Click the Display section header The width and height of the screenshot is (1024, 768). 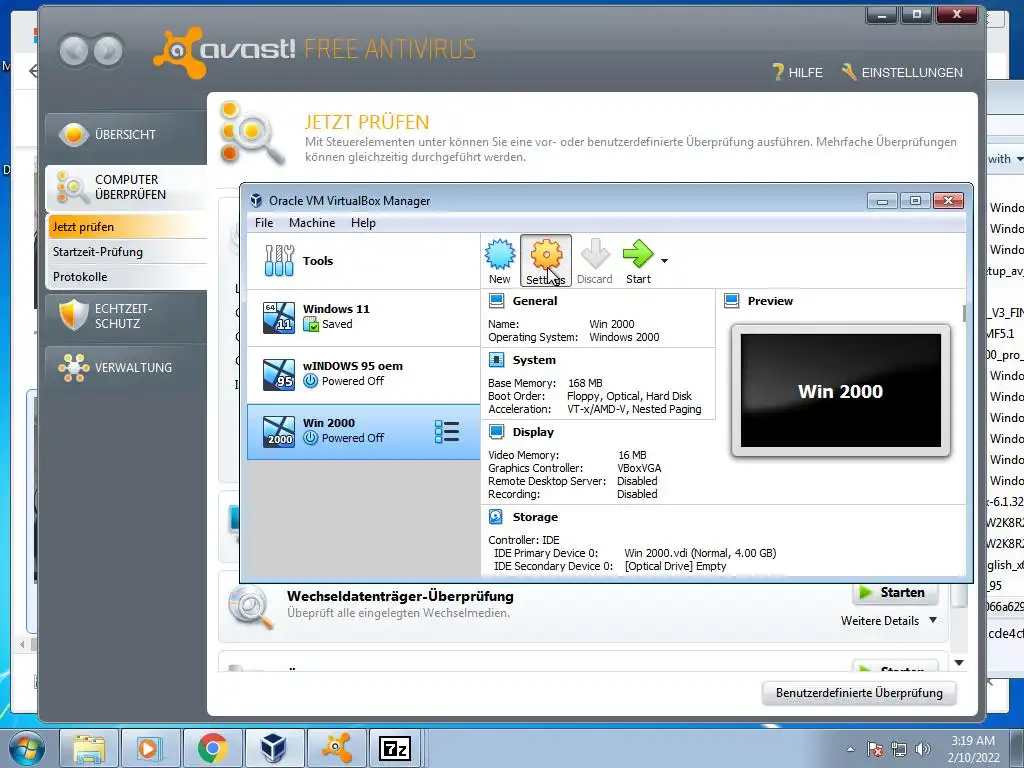coord(533,432)
